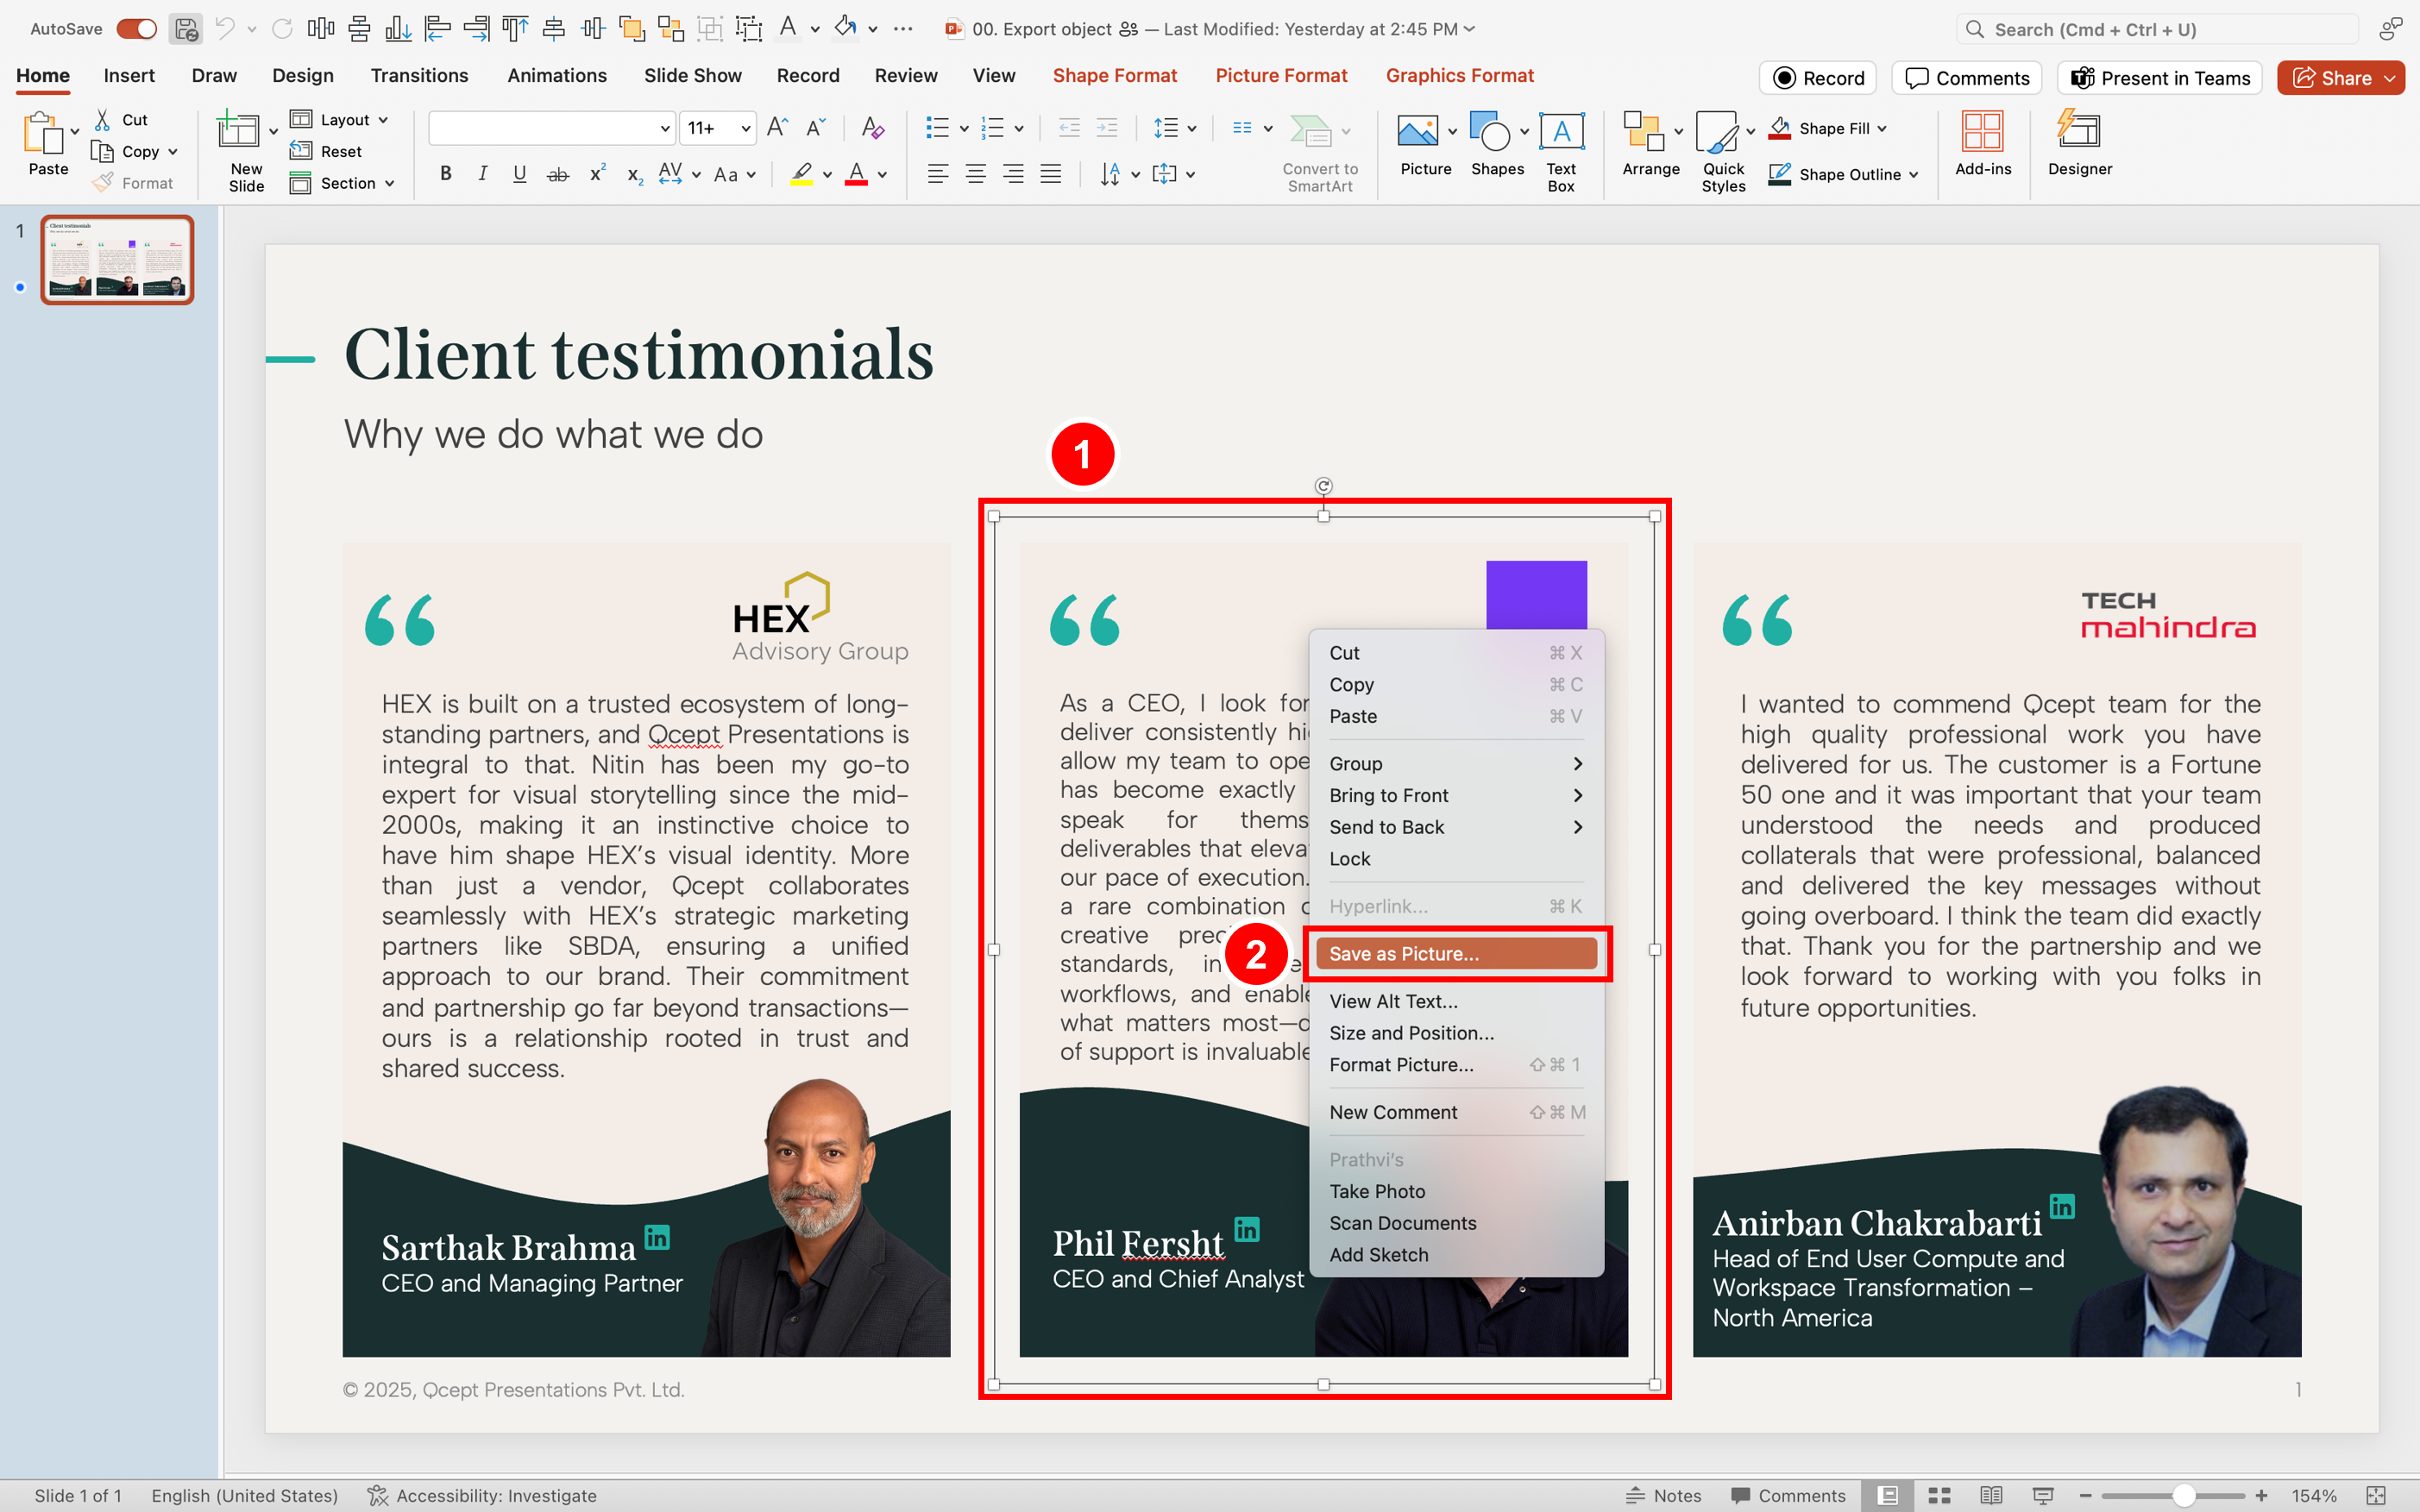Toggle Bold formatting
The width and height of the screenshot is (2420, 1512).
446,174
